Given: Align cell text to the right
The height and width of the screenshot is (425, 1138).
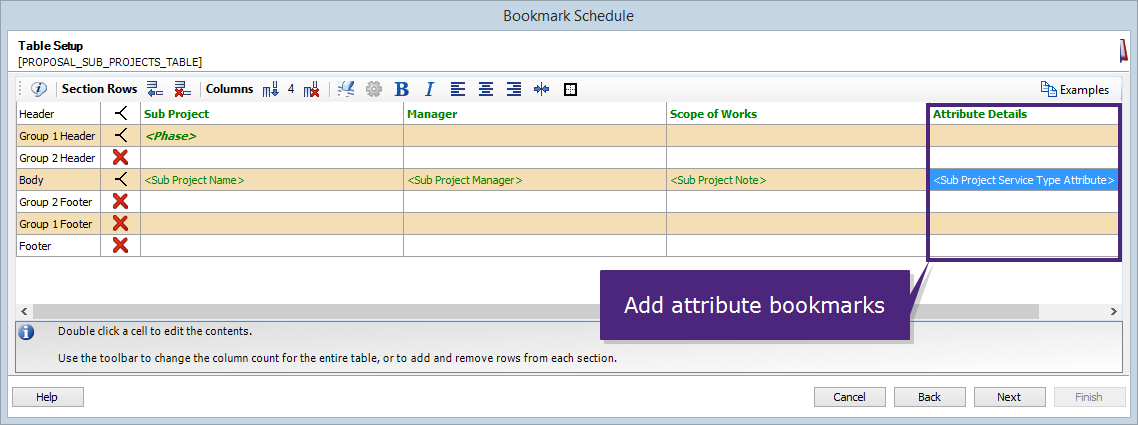Looking at the screenshot, I should pos(514,89).
